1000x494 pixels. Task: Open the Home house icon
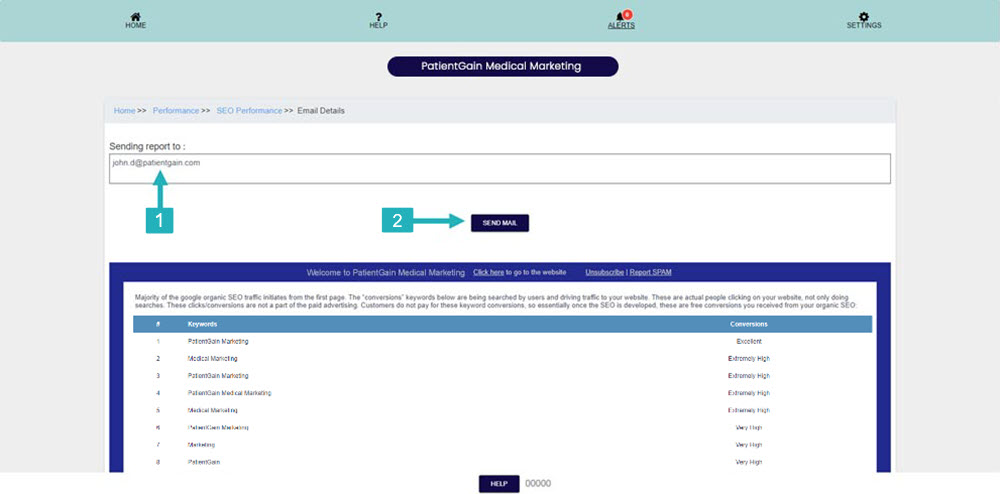135,17
